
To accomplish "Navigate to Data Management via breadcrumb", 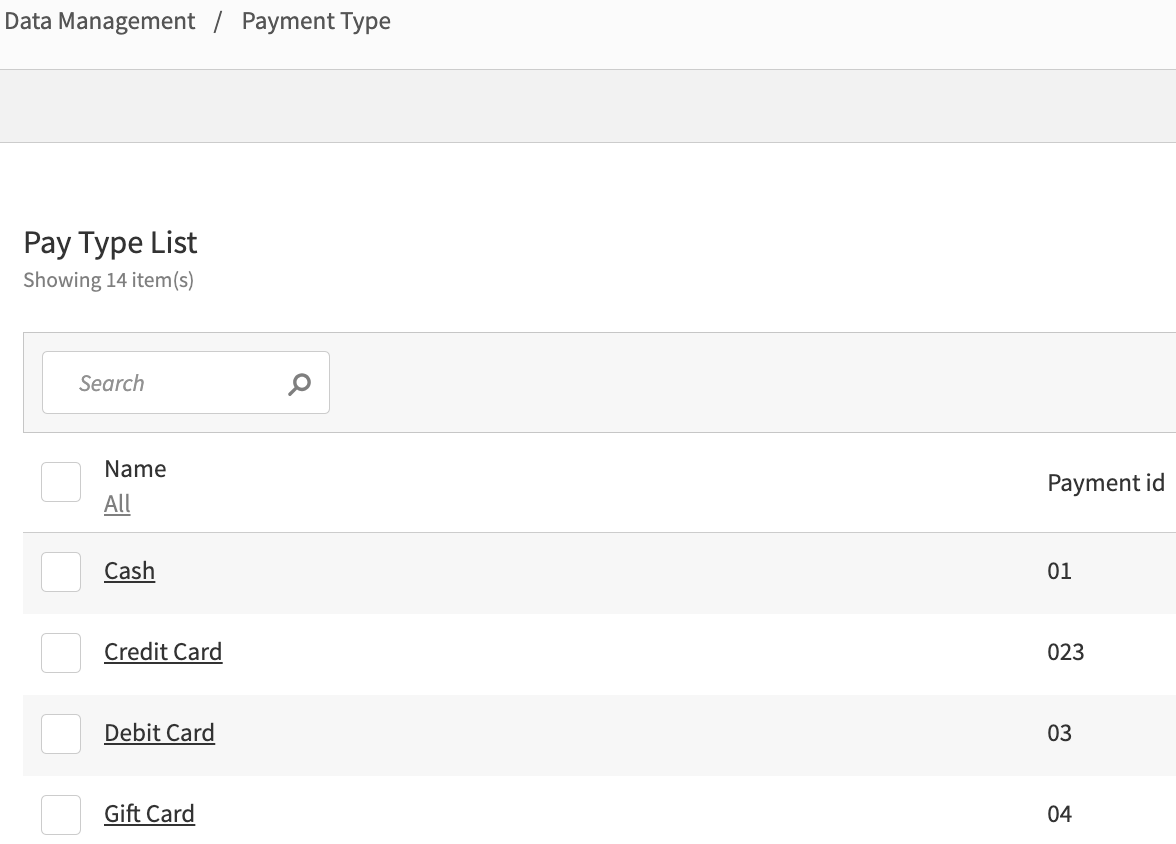I will [99, 20].
